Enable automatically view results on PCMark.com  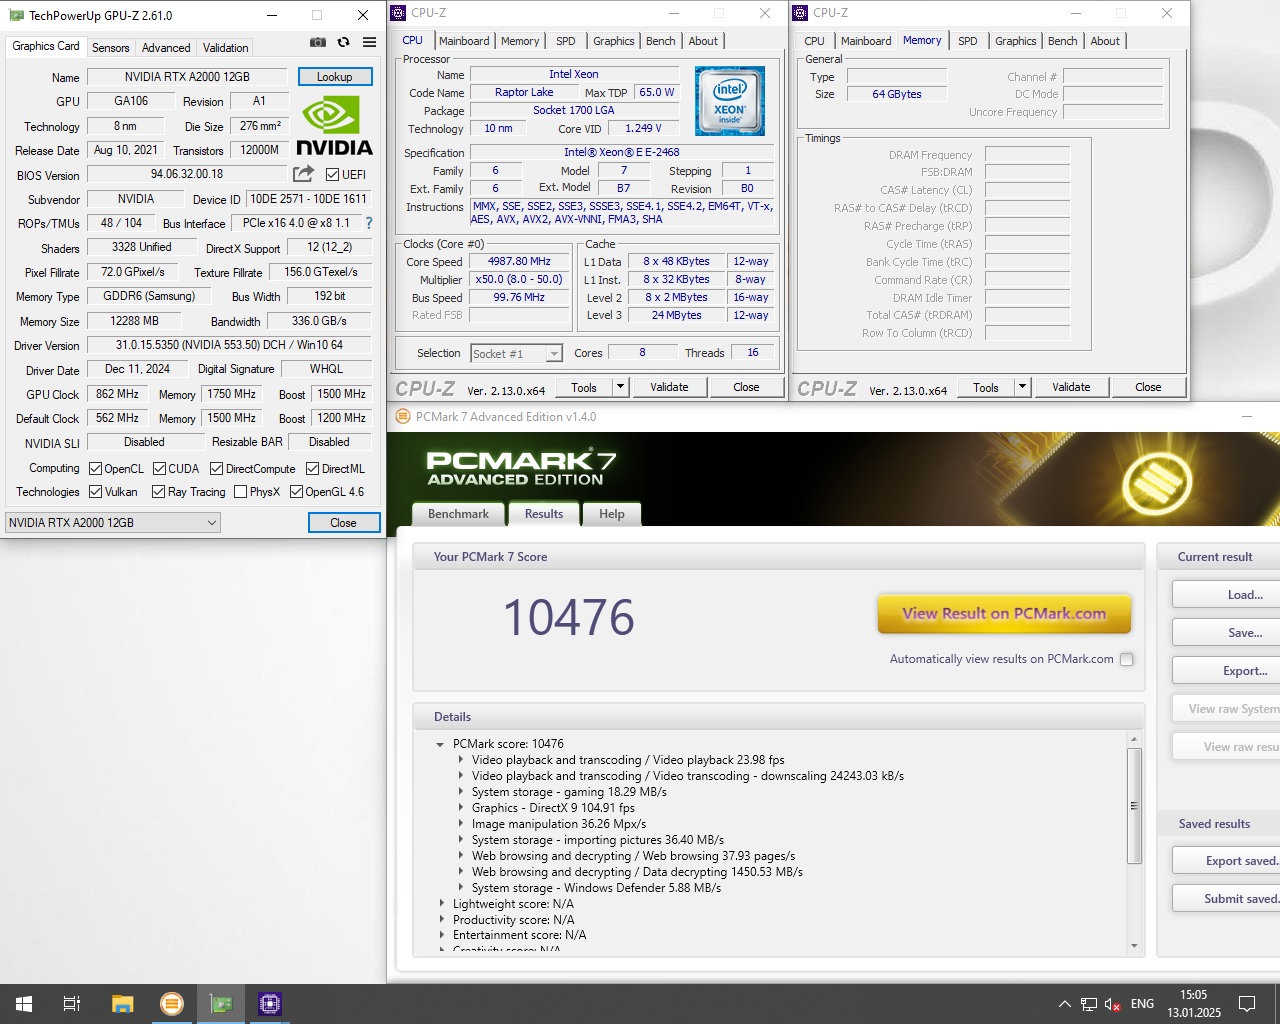click(x=1127, y=659)
